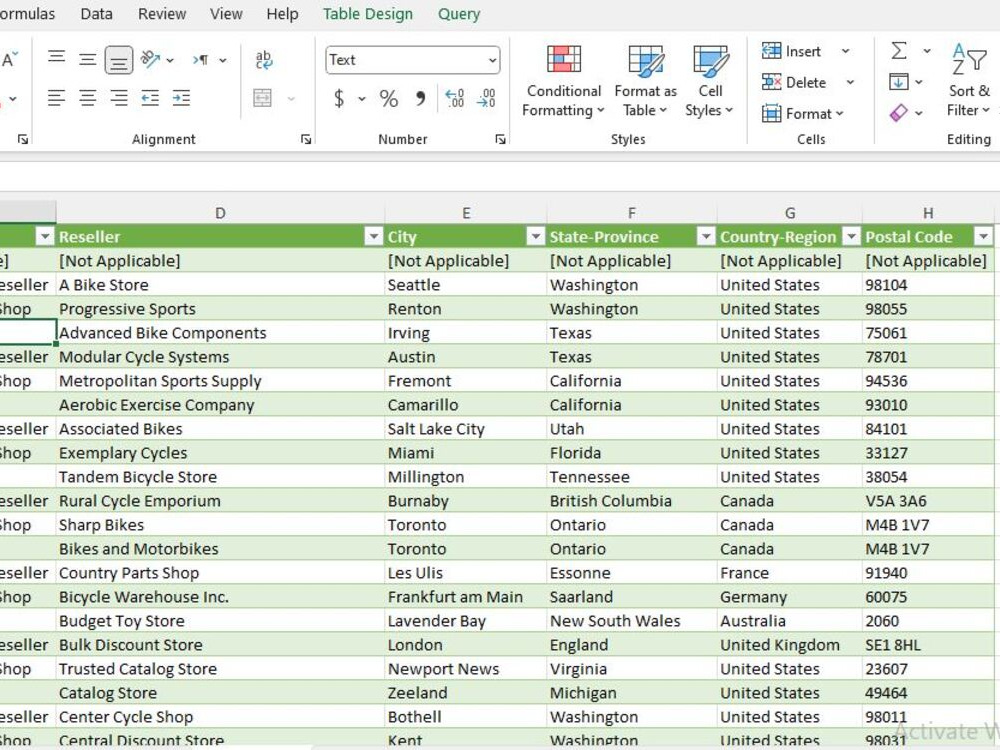The width and height of the screenshot is (1000, 750).
Task: Click the Orientation text angle icon
Action: click(x=150, y=59)
